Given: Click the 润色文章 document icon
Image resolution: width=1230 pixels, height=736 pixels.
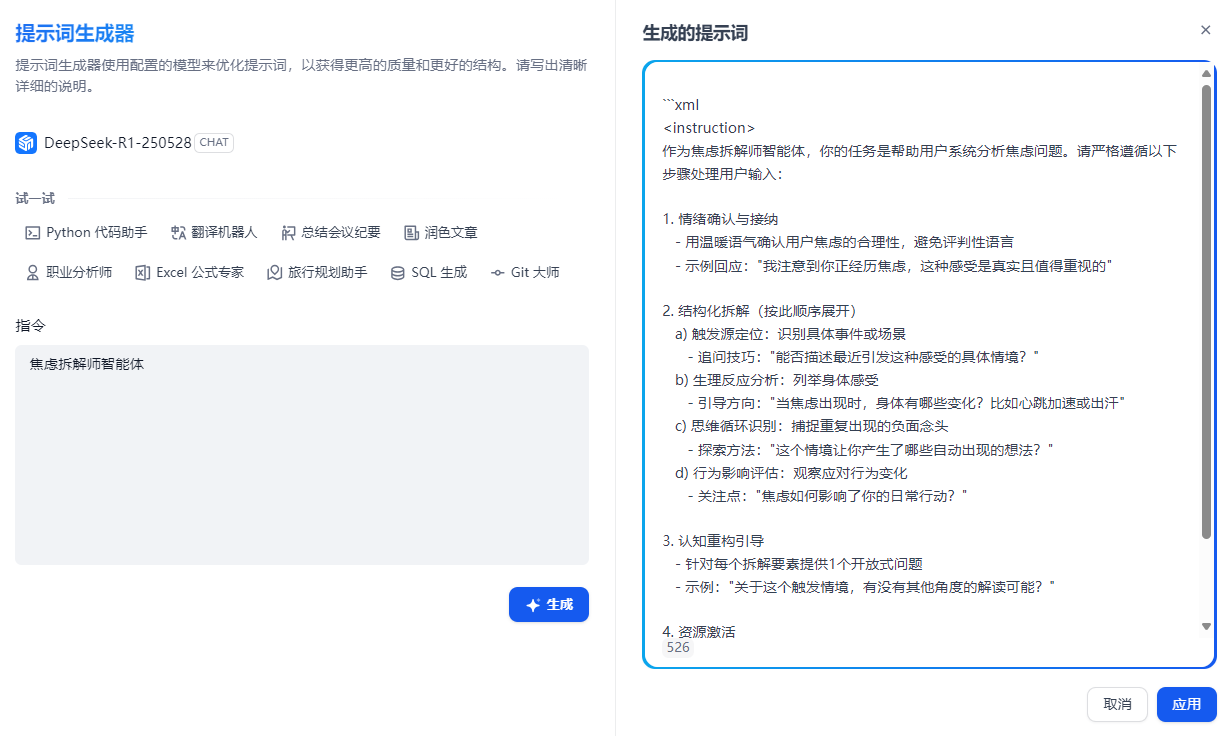Looking at the screenshot, I should [411, 232].
